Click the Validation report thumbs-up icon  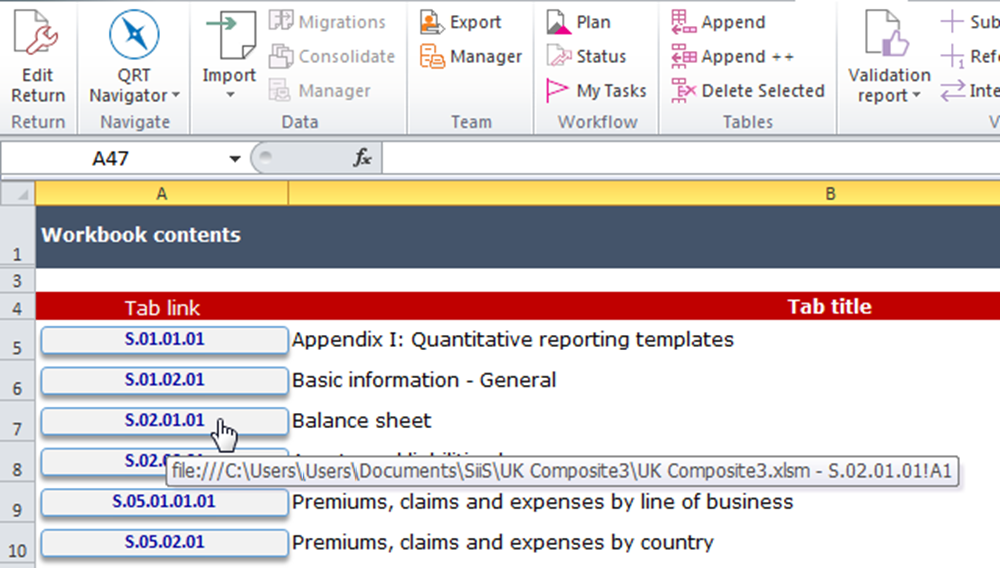pyautogui.click(x=887, y=34)
